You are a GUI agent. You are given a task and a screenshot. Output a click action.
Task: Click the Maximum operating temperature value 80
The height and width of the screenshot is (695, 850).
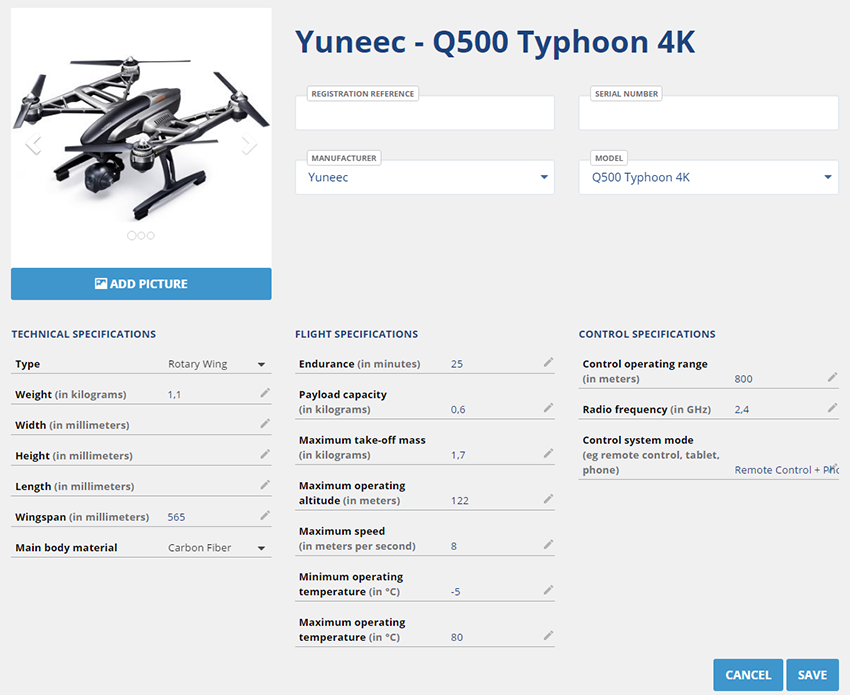click(457, 637)
